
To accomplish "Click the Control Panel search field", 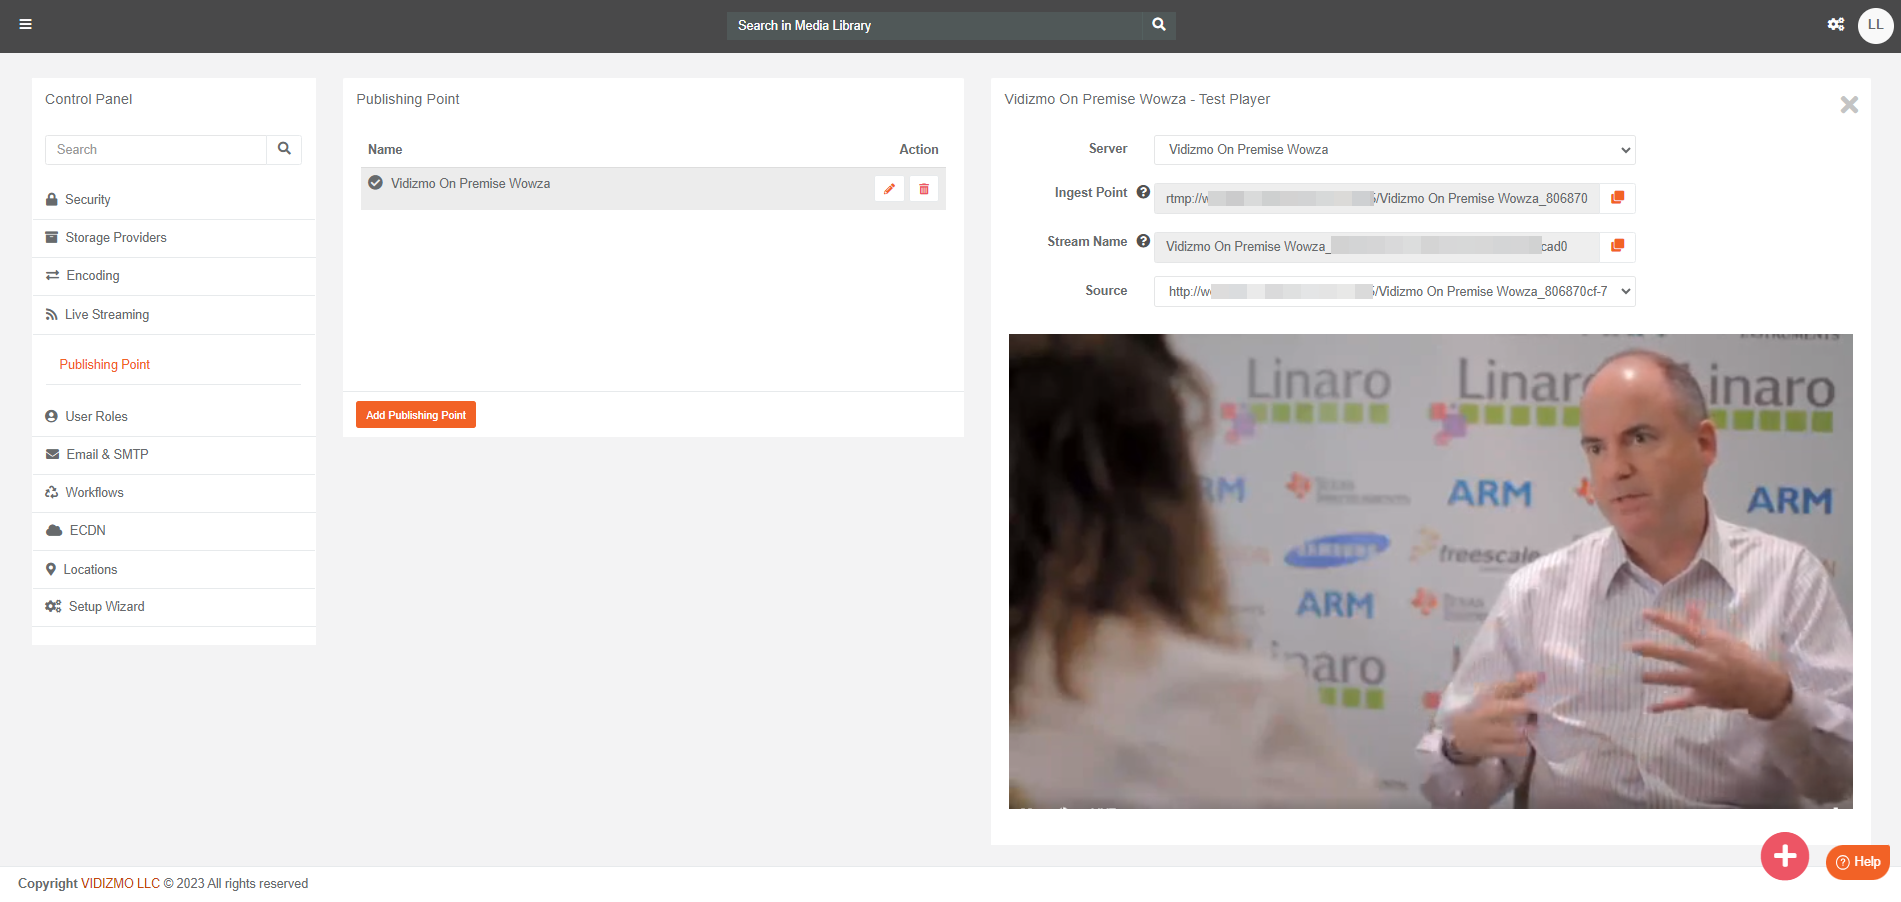I will point(156,150).
